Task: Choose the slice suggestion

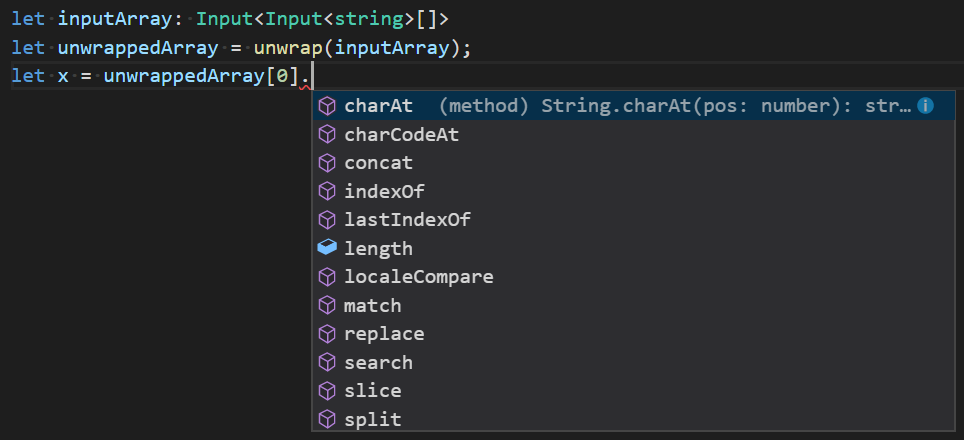Action: point(633,391)
